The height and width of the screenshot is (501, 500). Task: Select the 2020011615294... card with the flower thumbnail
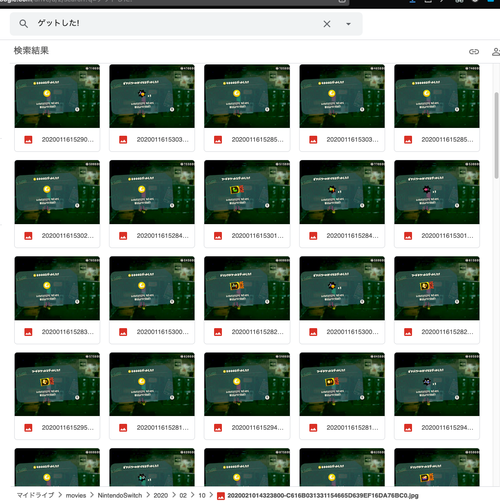tap(437, 396)
